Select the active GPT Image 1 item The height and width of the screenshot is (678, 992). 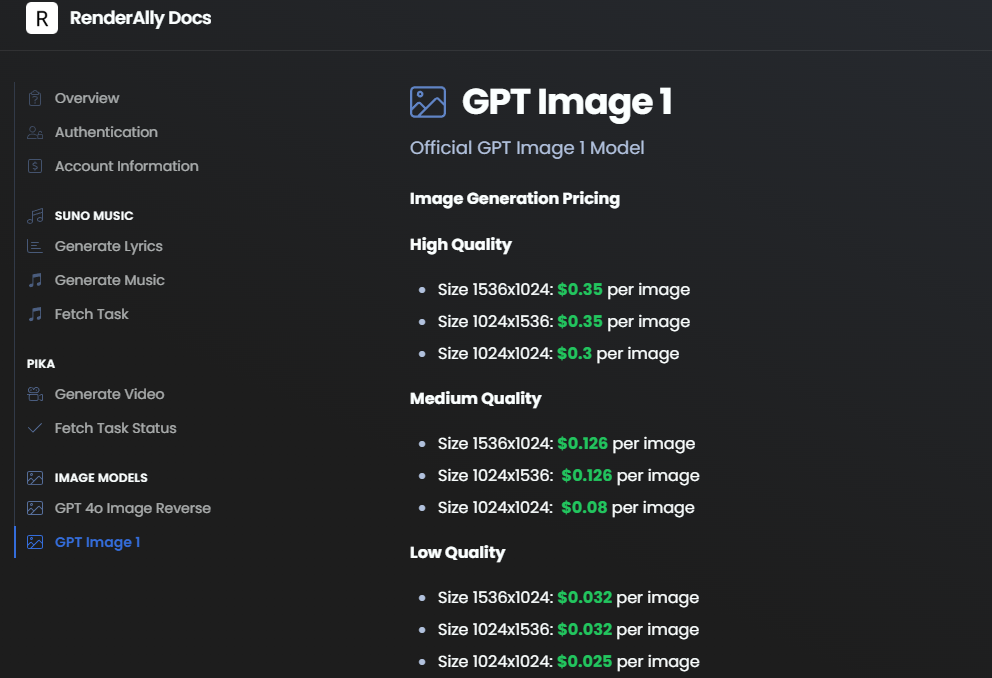[97, 542]
